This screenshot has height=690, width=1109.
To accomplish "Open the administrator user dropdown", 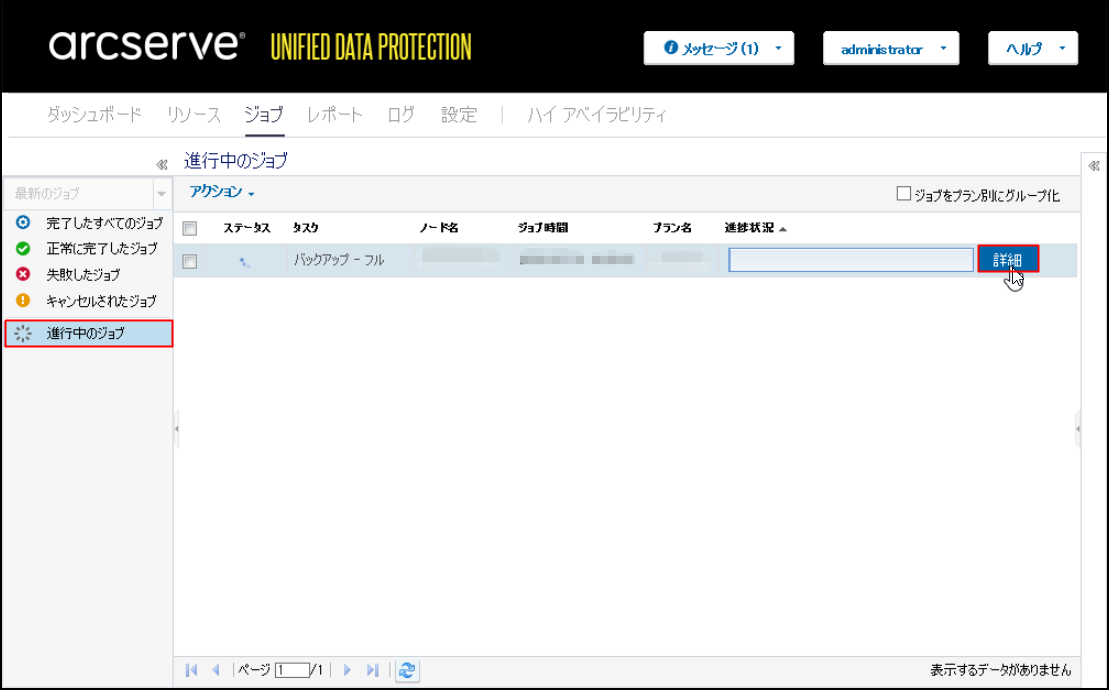I will coord(890,48).
